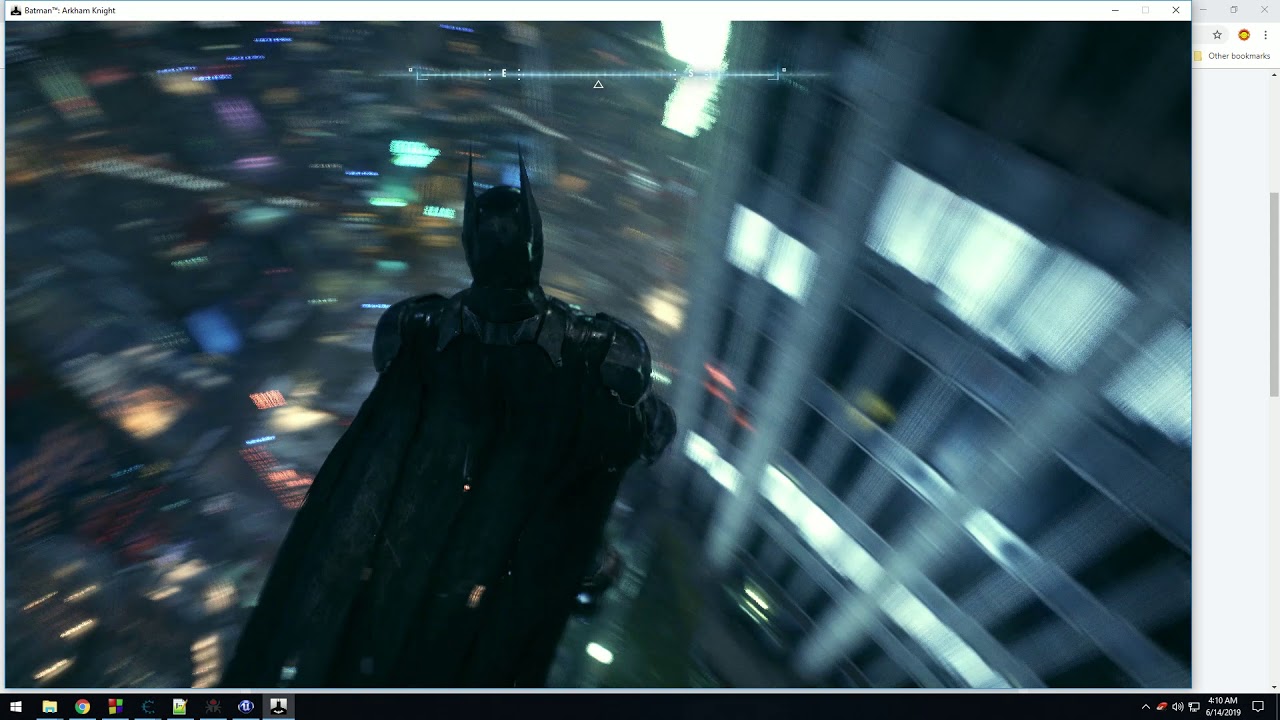Open the Other bookmarks folder in Chrome
This screenshot has width=1280, height=720.
[x=1232, y=56]
